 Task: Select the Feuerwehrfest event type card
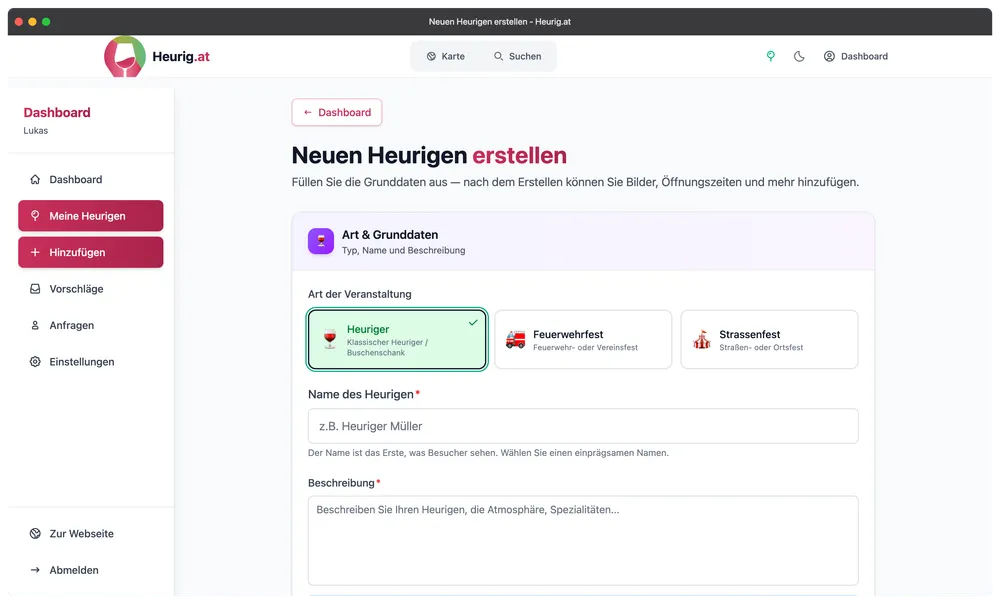pos(583,339)
